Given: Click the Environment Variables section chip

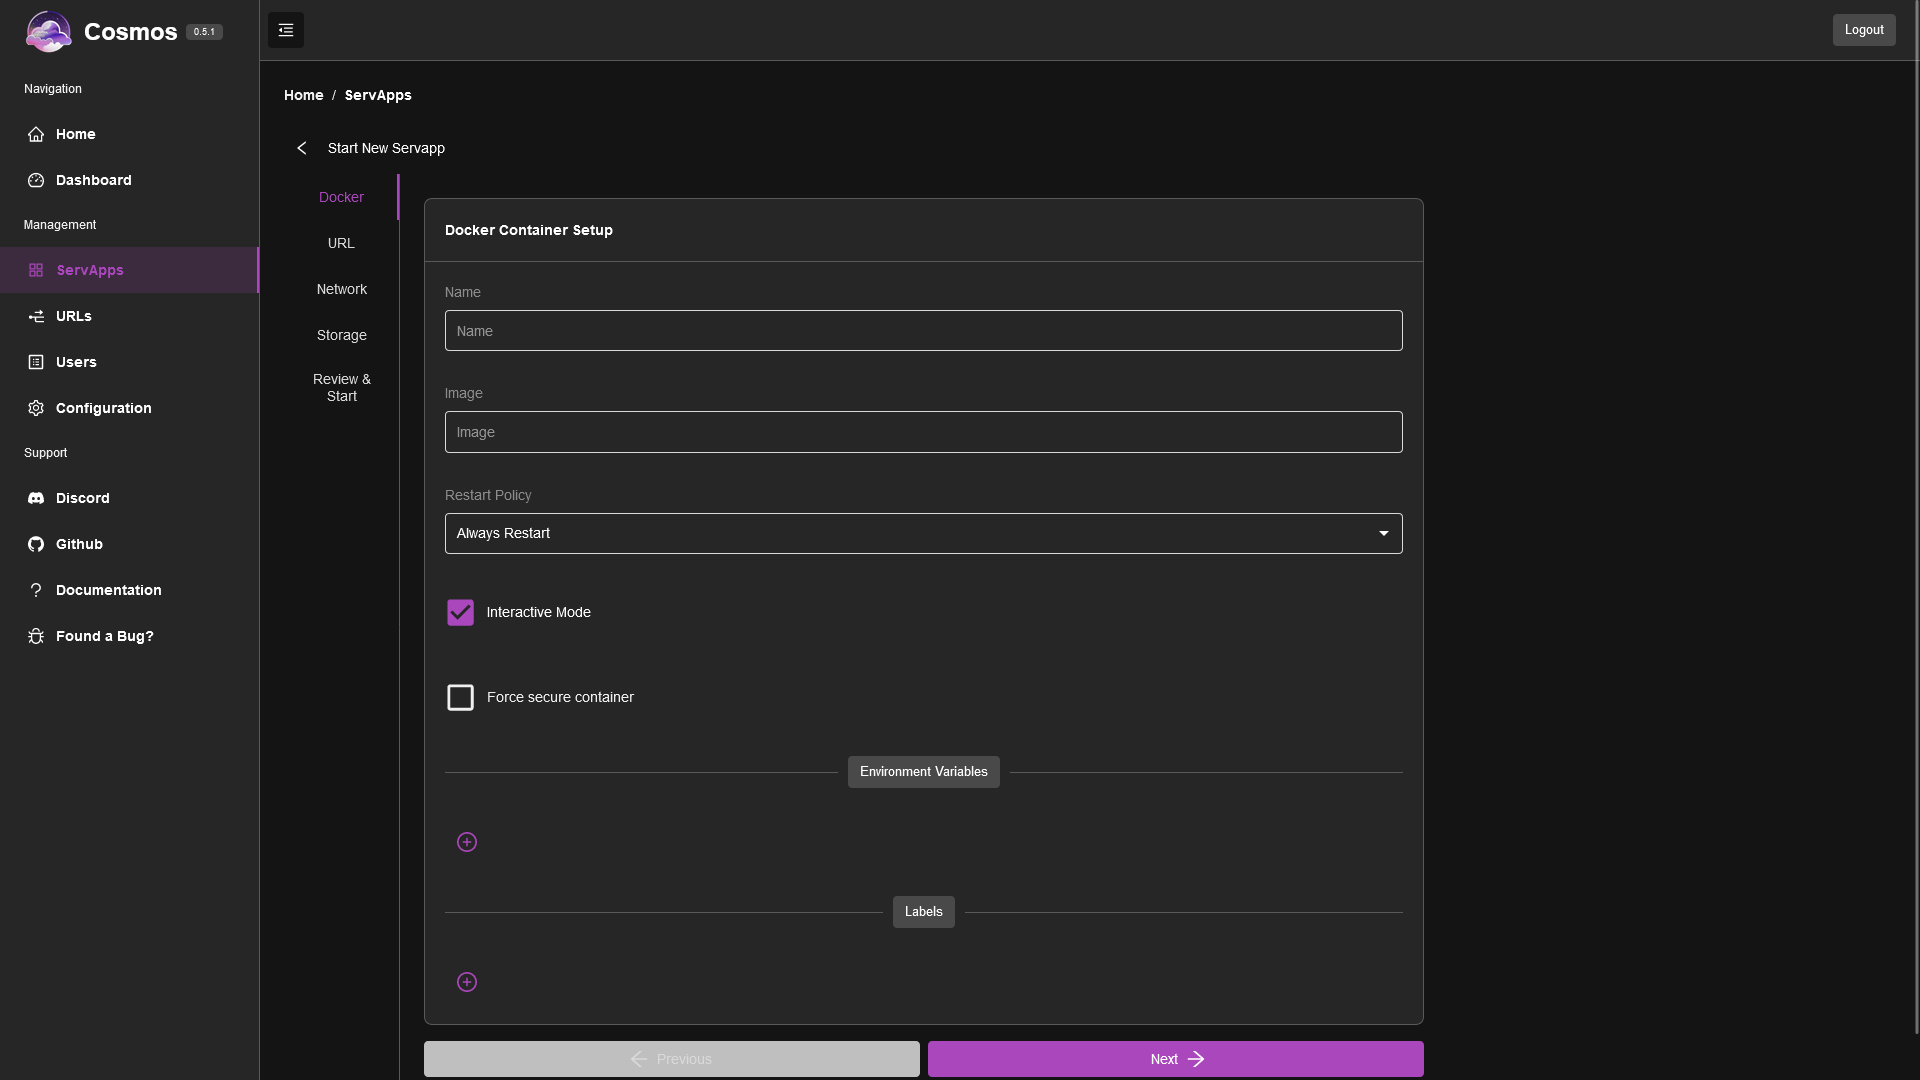Looking at the screenshot, I should point(923,772).
